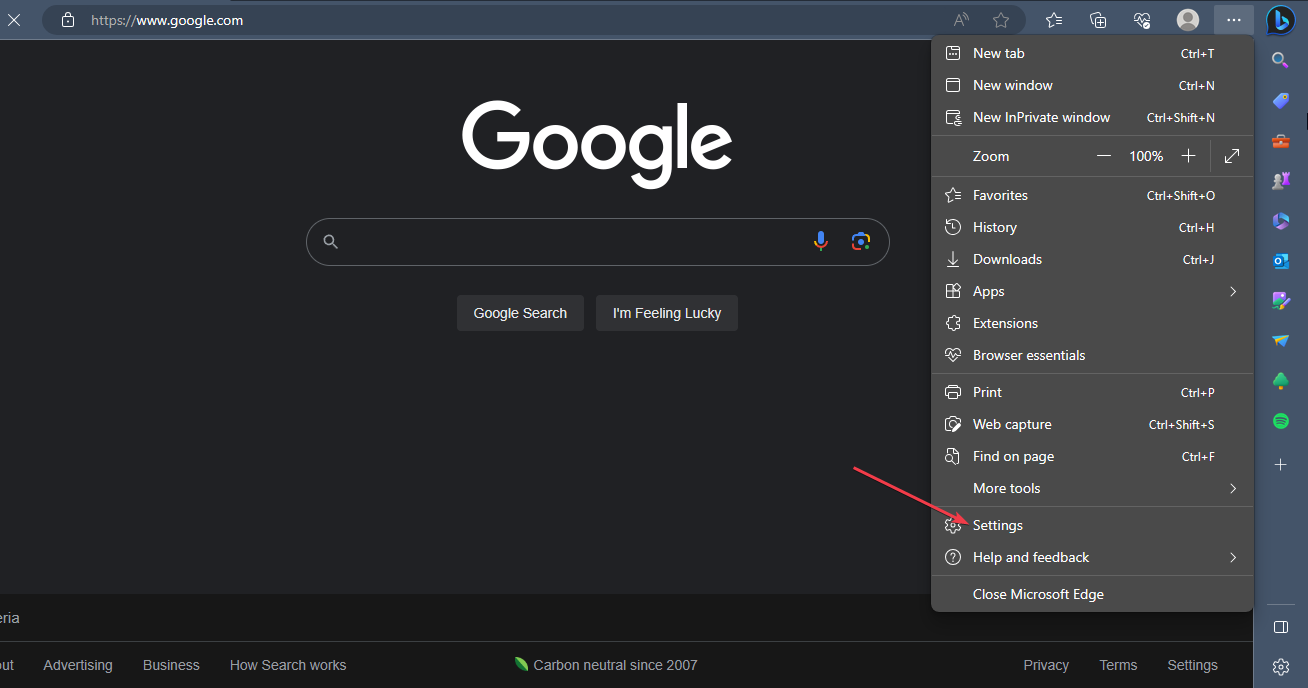1308x688 pixels.
Task: Select New window menu item
Action: [x=1092, y=85]
